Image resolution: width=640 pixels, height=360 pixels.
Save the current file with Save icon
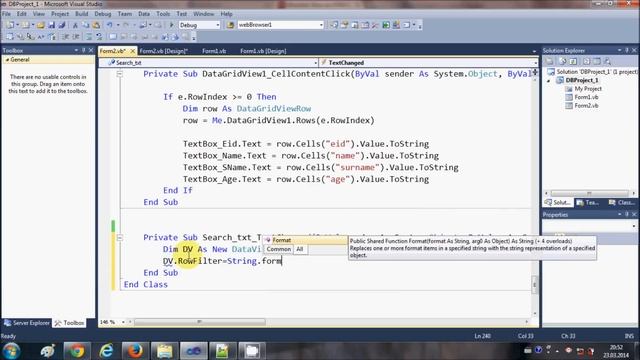tap(51, 25)
